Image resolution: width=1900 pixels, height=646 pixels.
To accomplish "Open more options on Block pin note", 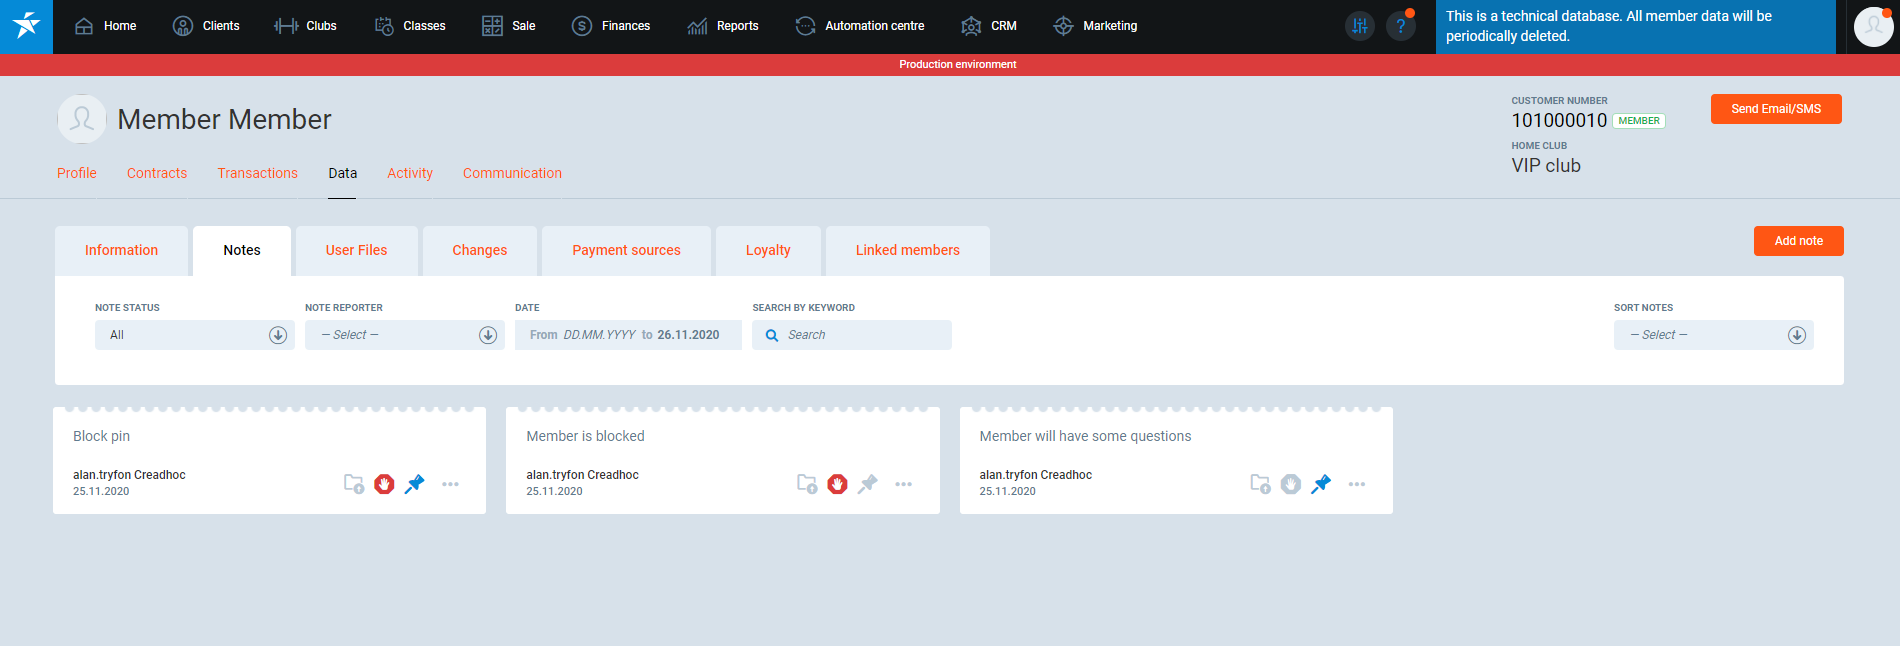I will pyautogui.click(x=450, y=484).
